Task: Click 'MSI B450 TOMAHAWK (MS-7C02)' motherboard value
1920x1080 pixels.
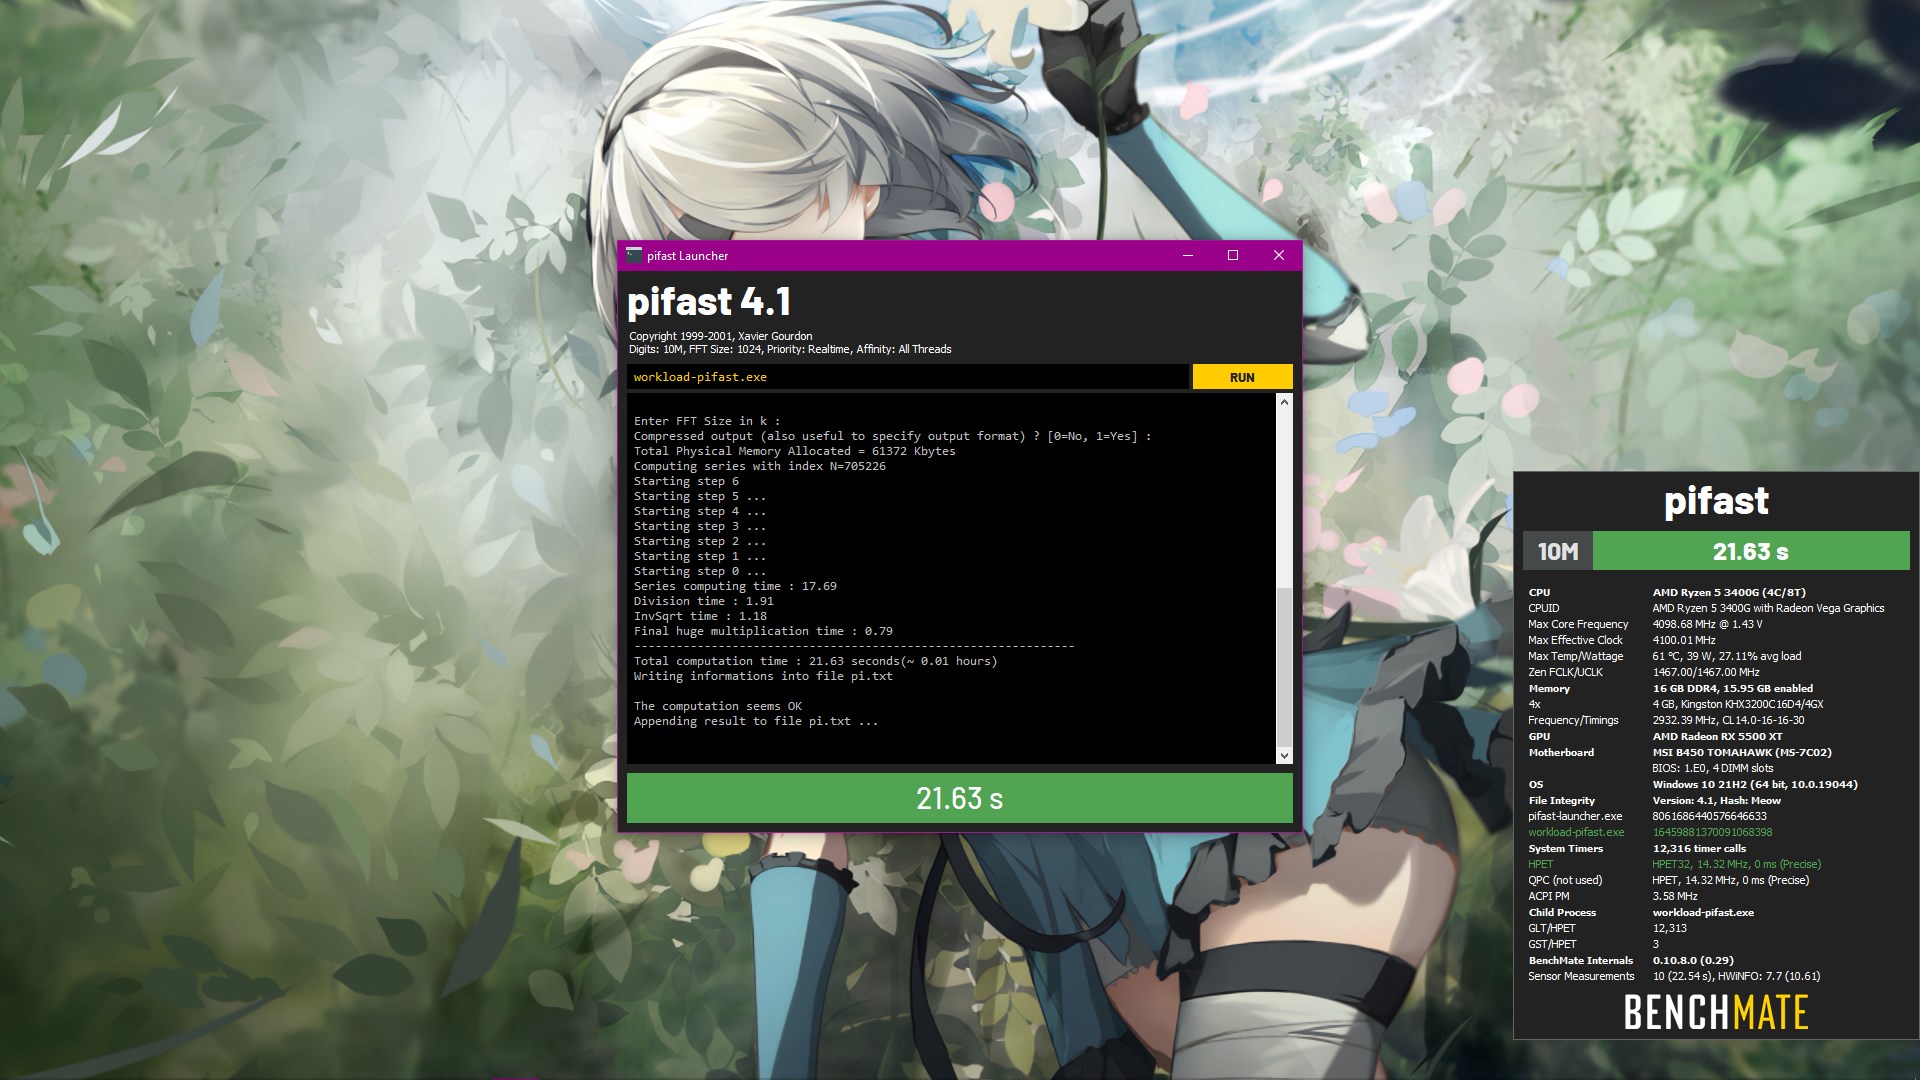Action: pyautogui.click(x=1742, y=752)
